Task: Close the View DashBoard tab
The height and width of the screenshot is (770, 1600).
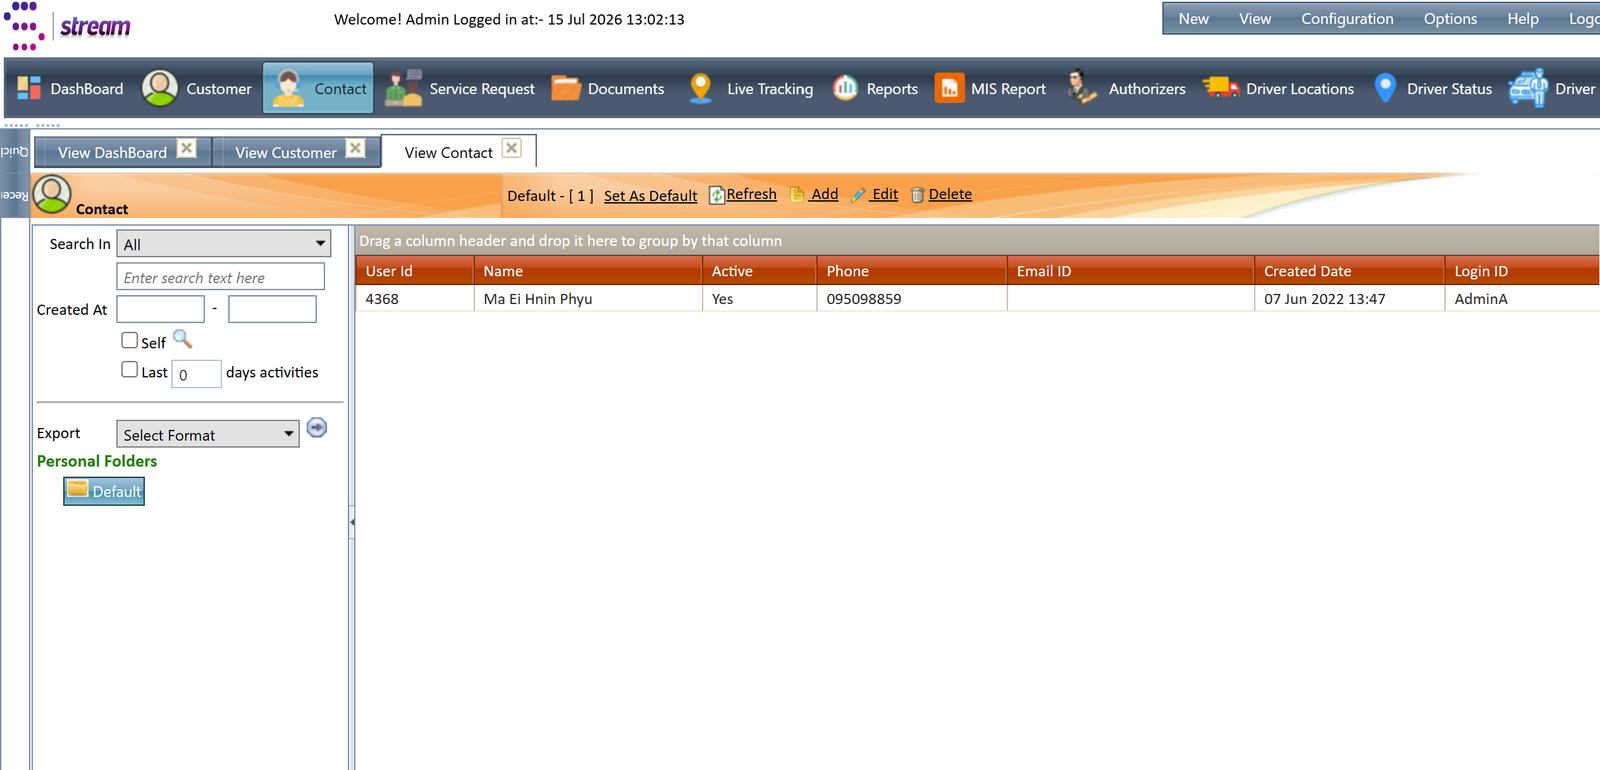Action: [187, 148]
